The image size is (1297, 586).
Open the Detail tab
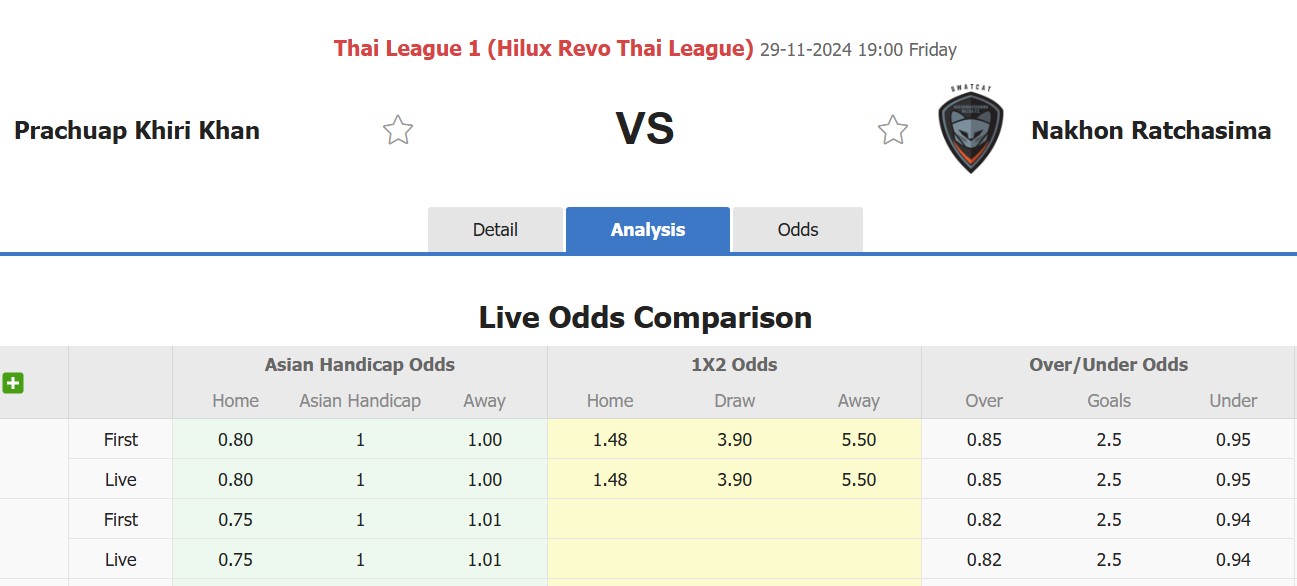tap(495, 230)
